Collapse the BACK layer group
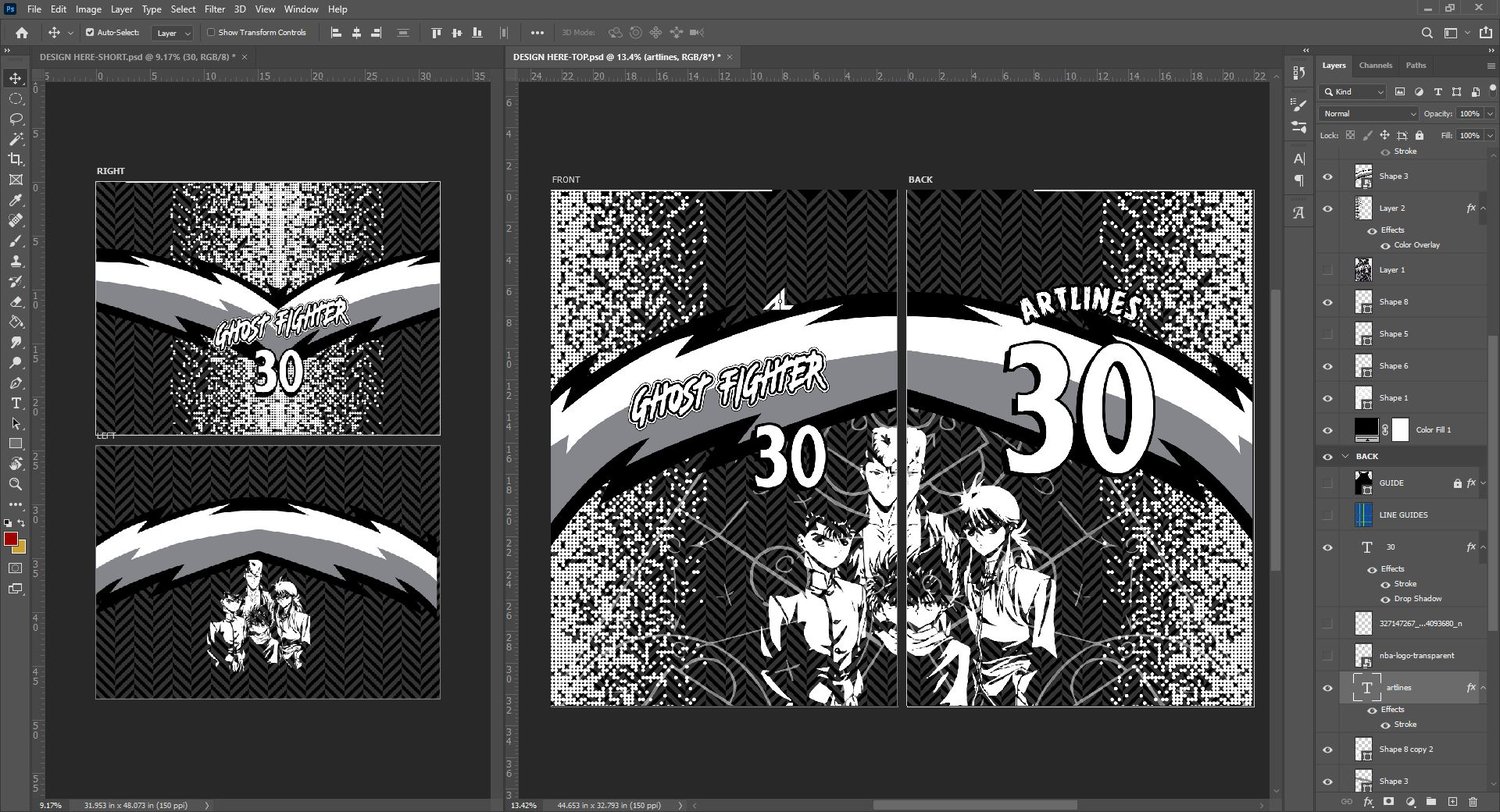1500x812 pixels. click(x=1345, y=456)
